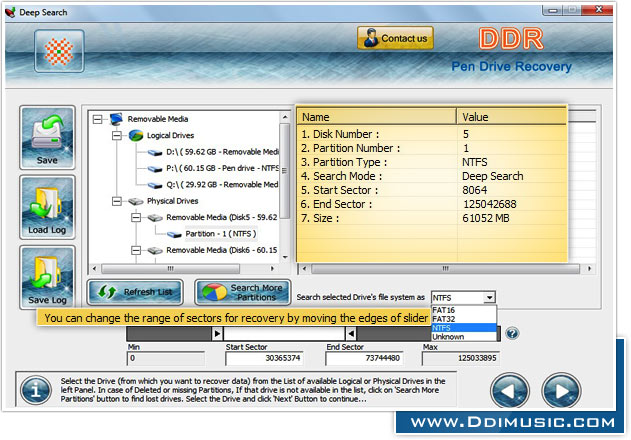The image size is (631, 440).
Task: Select Removable Media Disk5 - 59.62 entry
Action: point(222,217)
